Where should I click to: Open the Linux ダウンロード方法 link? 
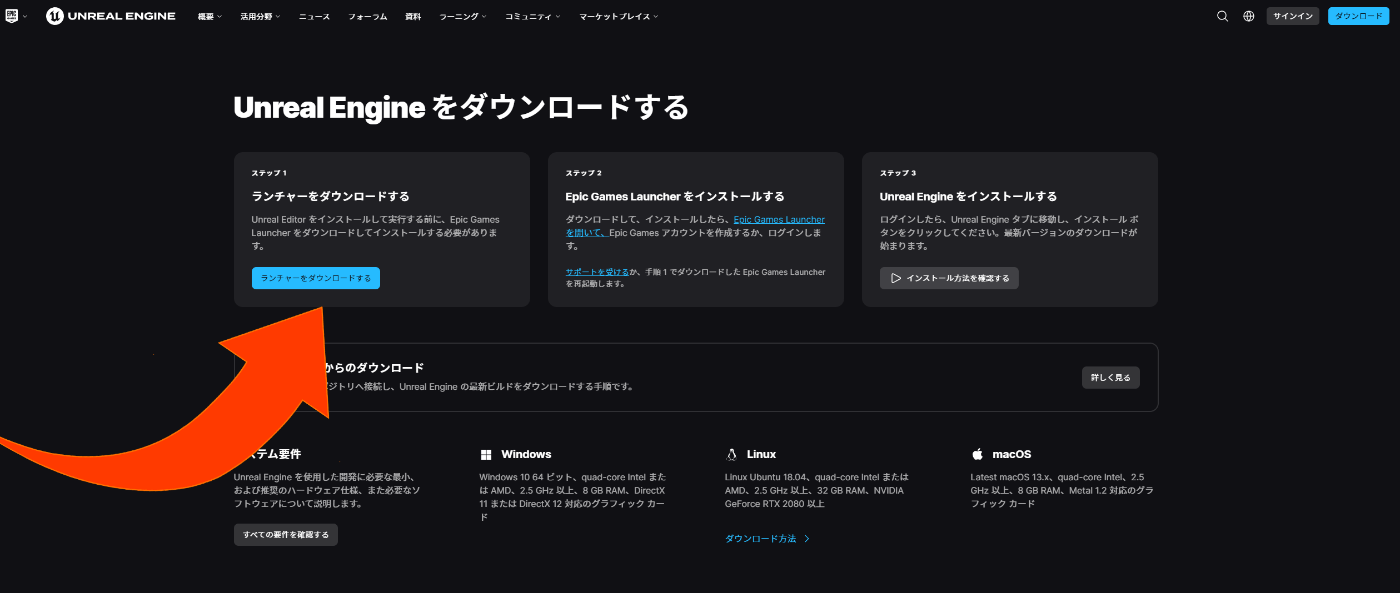[767, 538]
